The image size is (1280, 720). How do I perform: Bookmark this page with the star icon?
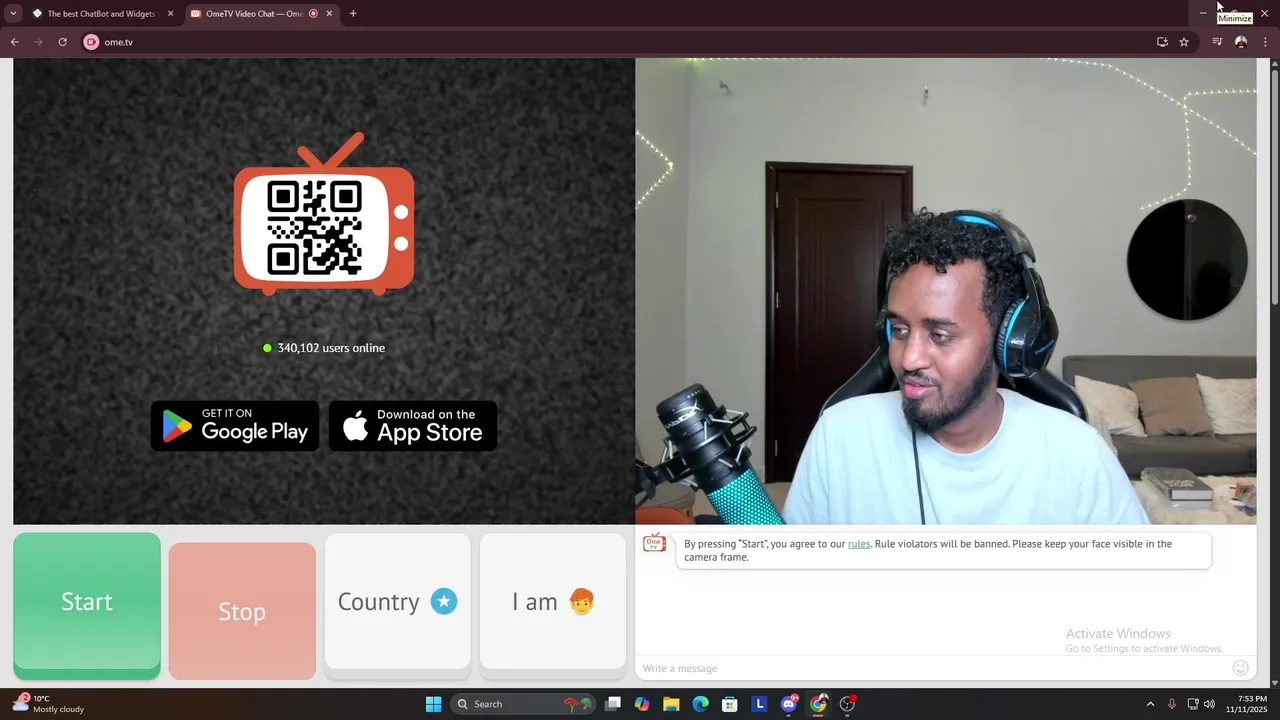point(1184,42)
